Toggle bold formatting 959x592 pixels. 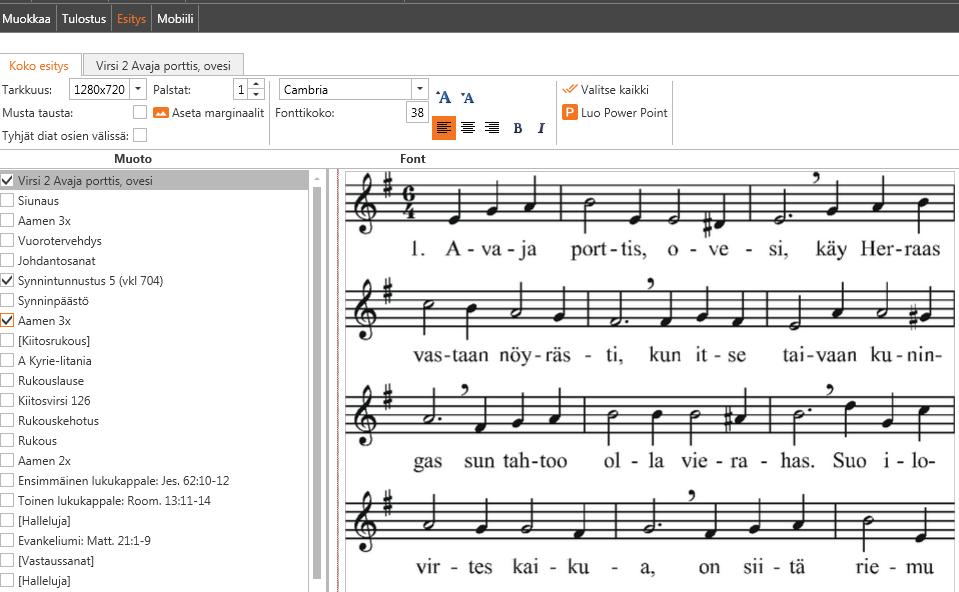[x=517, y=128]
